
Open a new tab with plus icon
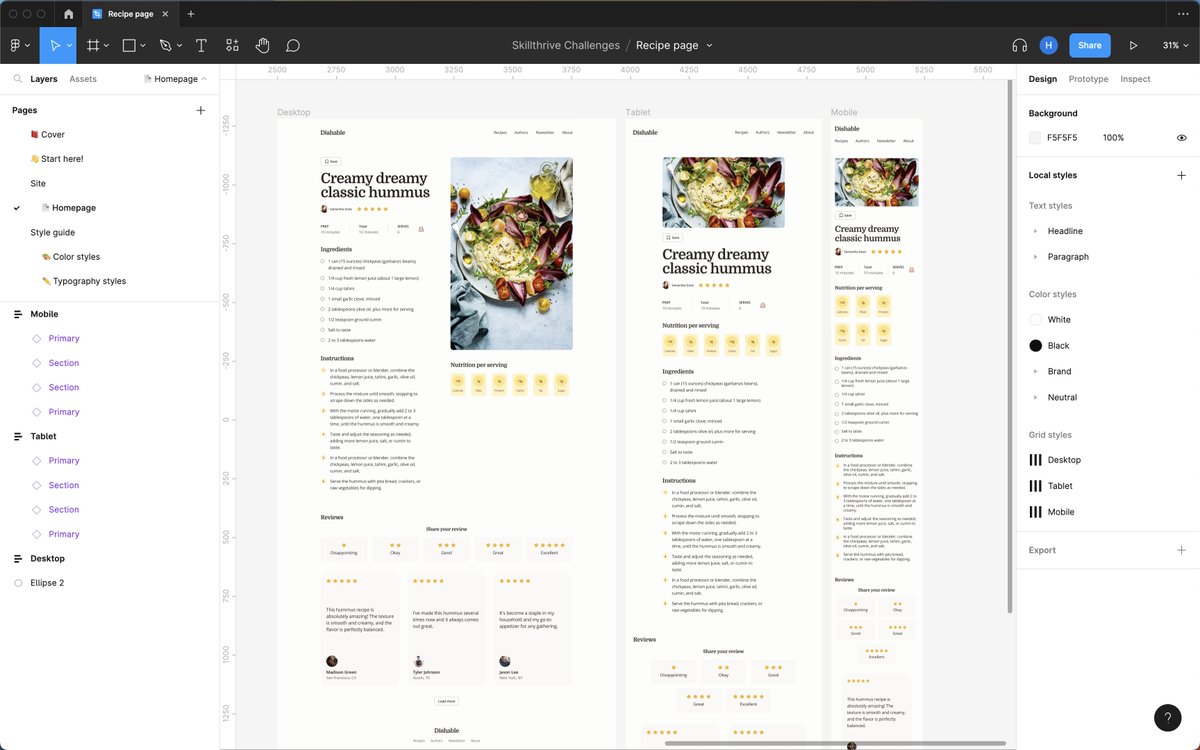(191, 14)
